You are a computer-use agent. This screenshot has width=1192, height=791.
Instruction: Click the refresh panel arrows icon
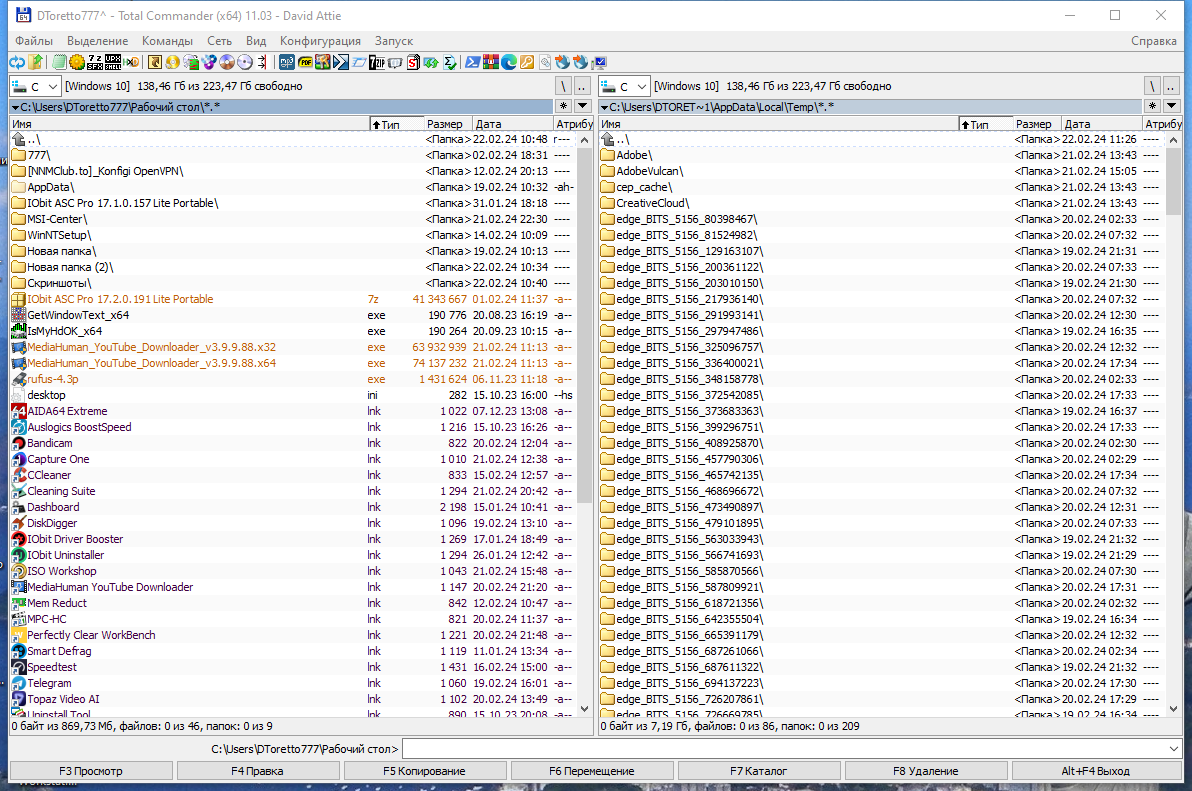17,62
